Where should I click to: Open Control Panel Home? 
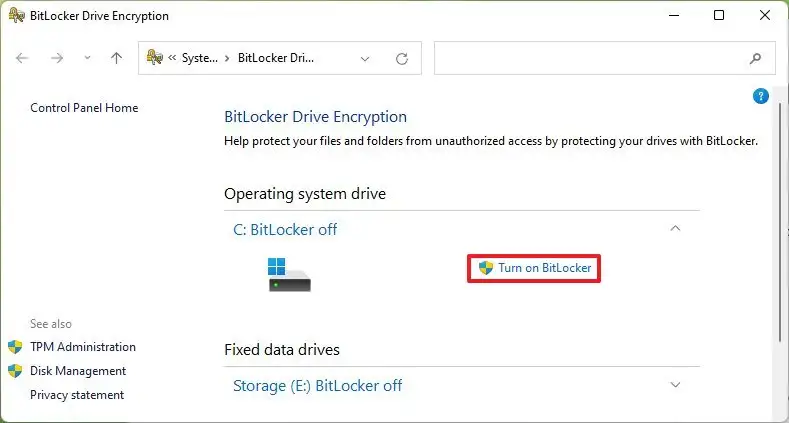coord(84,108)
